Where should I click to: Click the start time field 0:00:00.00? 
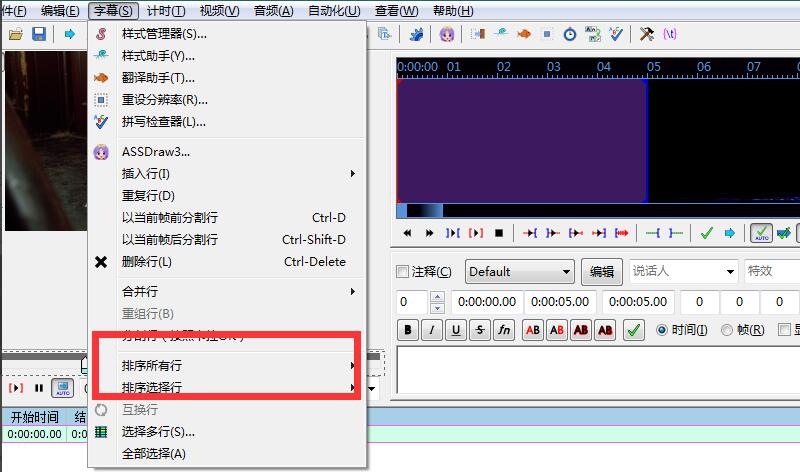pyautogui.click(x=487, y=302)
